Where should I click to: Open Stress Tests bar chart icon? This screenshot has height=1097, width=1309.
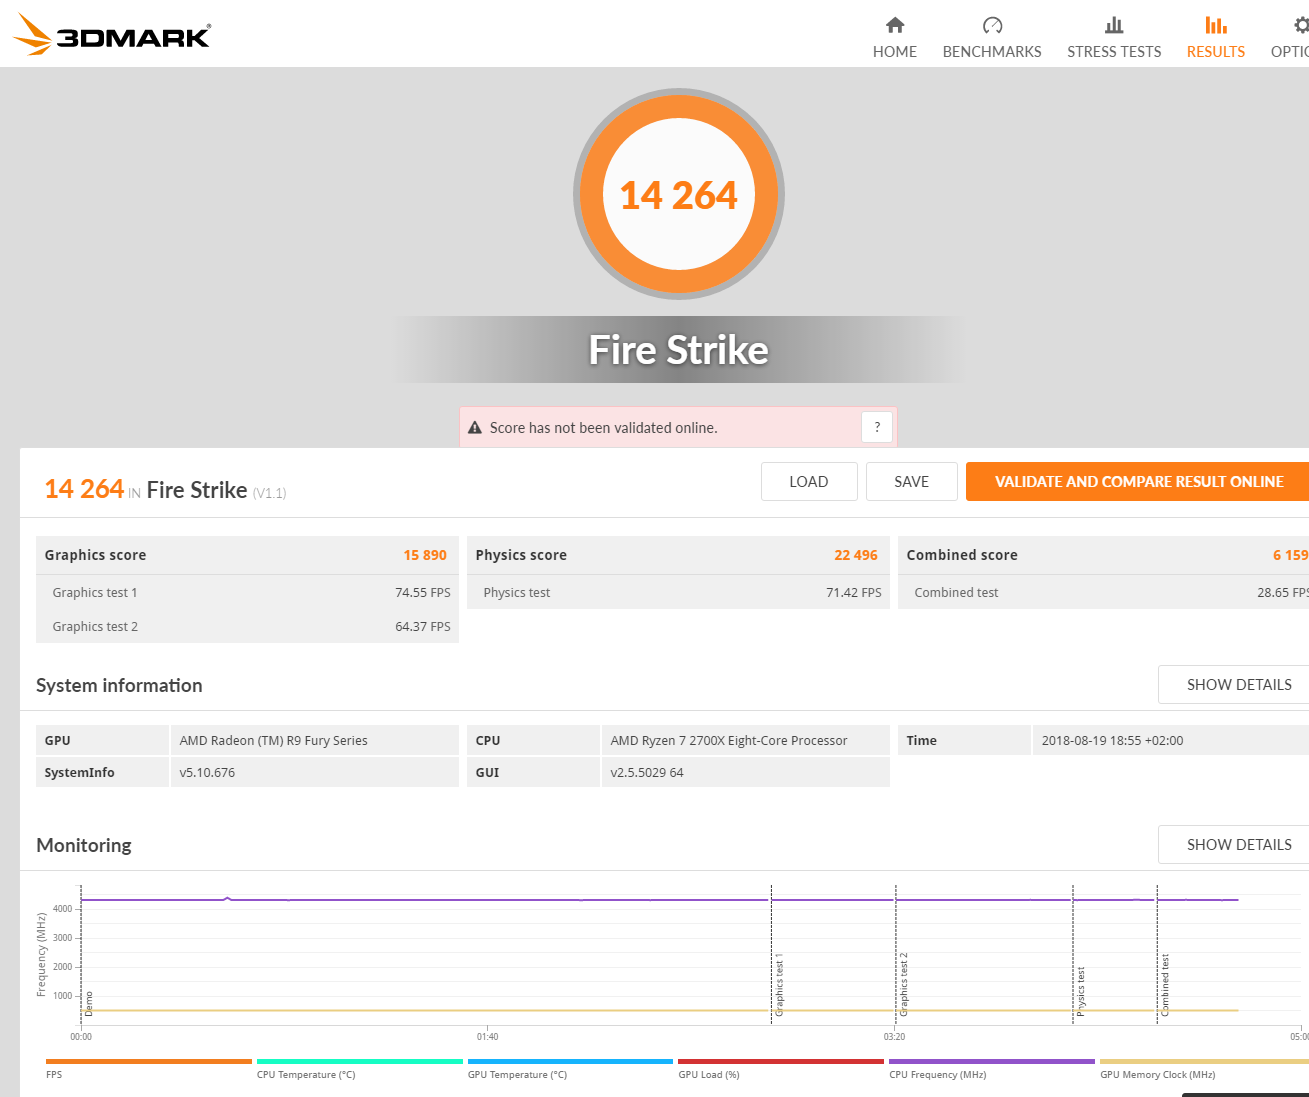click(1114, 25)
